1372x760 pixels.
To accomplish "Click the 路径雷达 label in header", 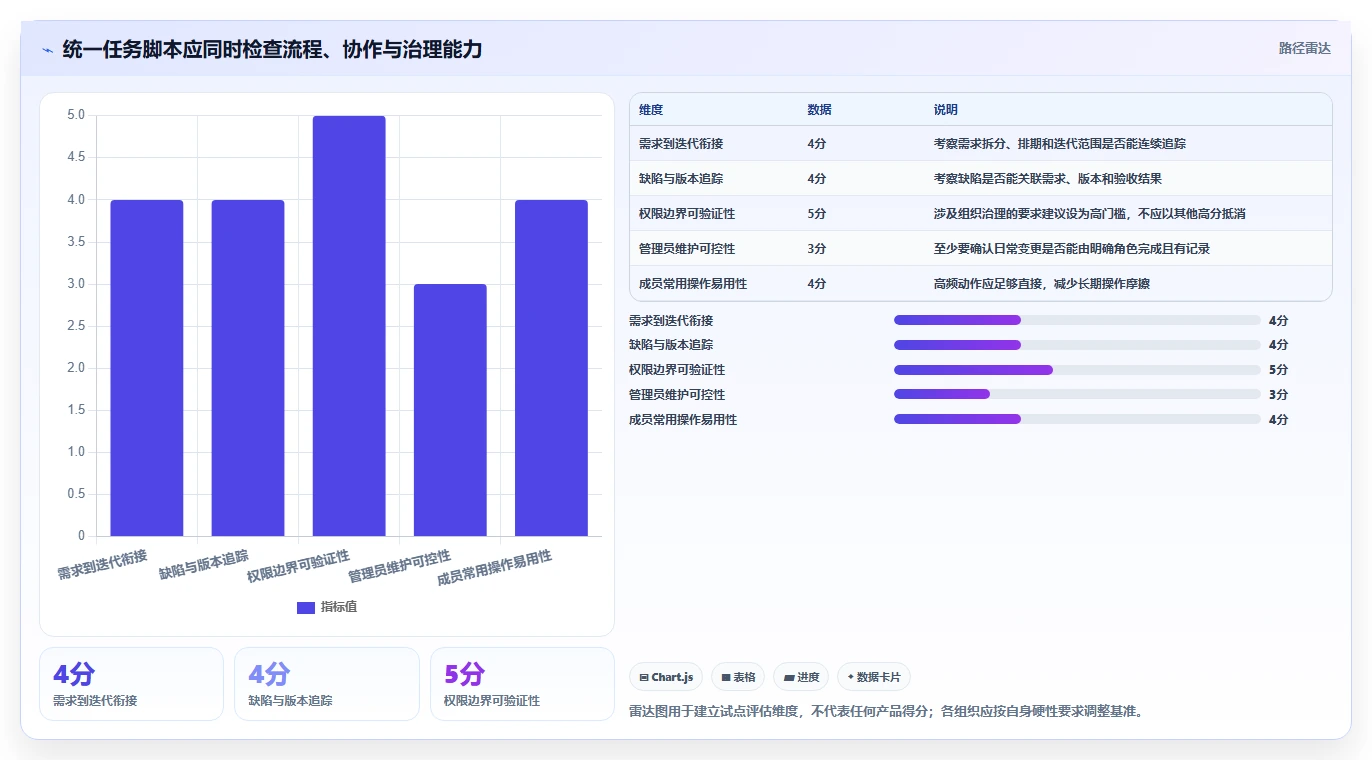I will pos(1305,48).
